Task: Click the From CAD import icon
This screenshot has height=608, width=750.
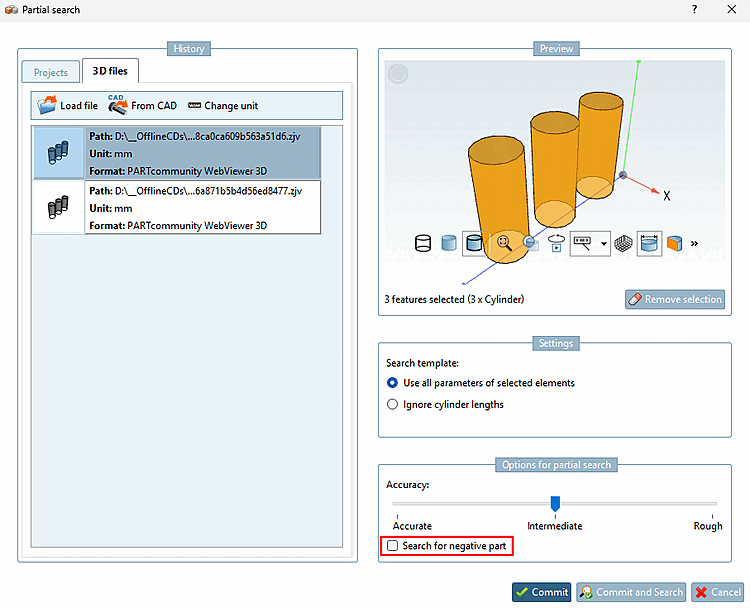Action: (117, 105)
